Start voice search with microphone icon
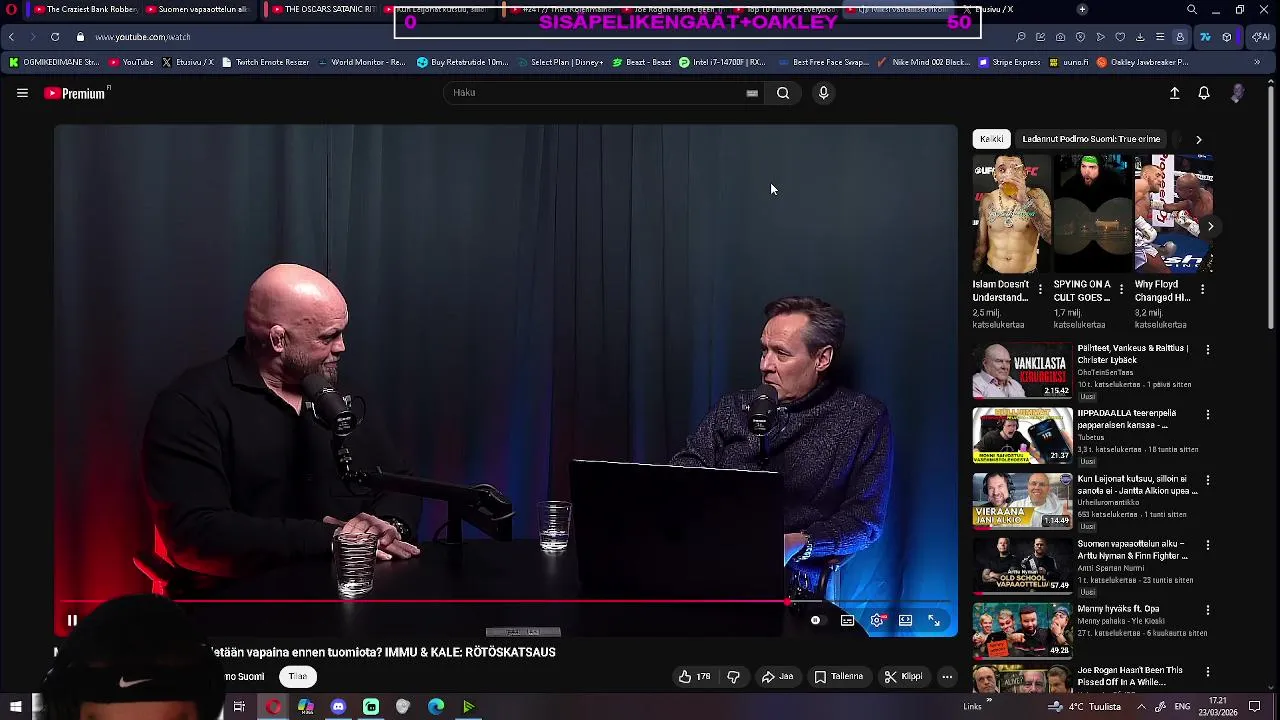Screen dimensions: 1280x720 (823, 93)
